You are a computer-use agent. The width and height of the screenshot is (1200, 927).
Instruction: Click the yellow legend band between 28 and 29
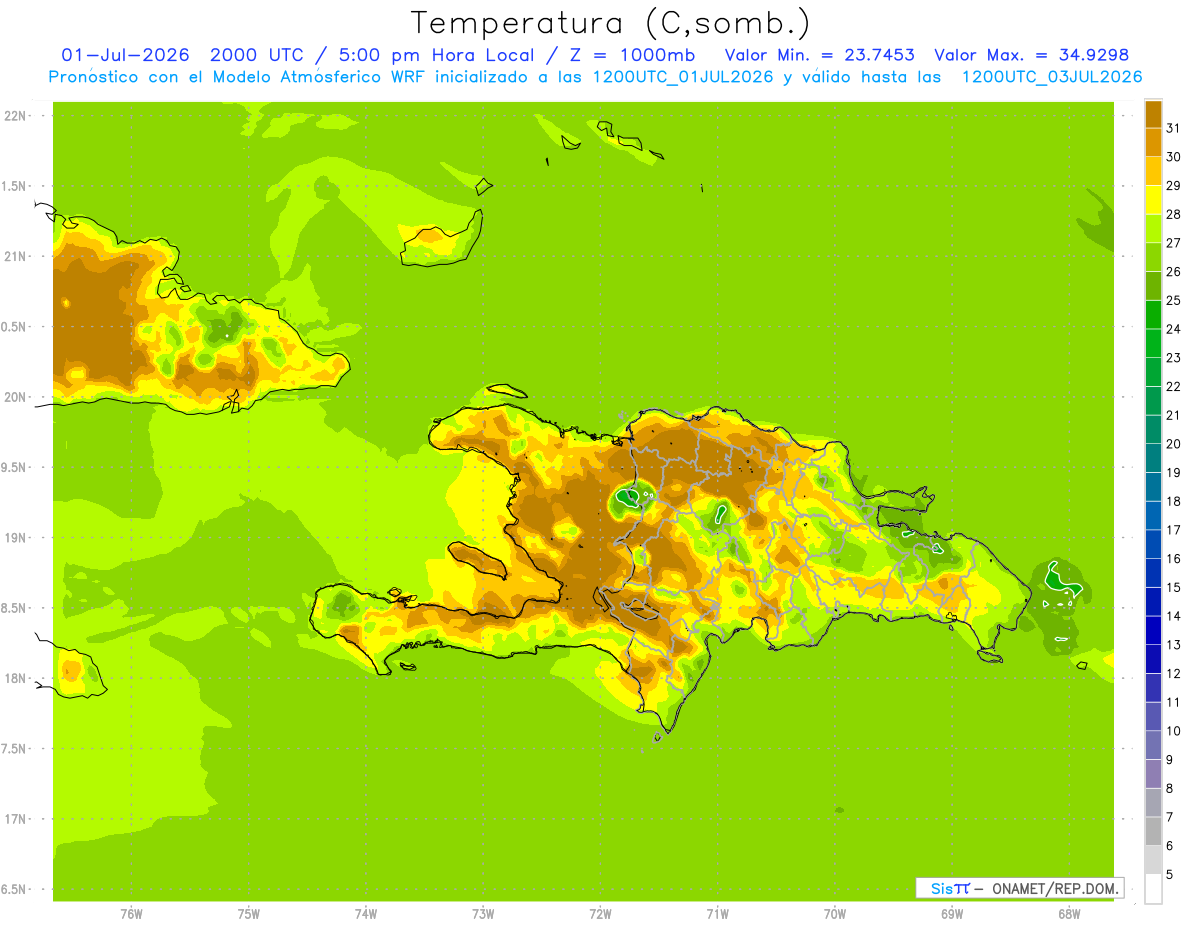[1153, 199]
